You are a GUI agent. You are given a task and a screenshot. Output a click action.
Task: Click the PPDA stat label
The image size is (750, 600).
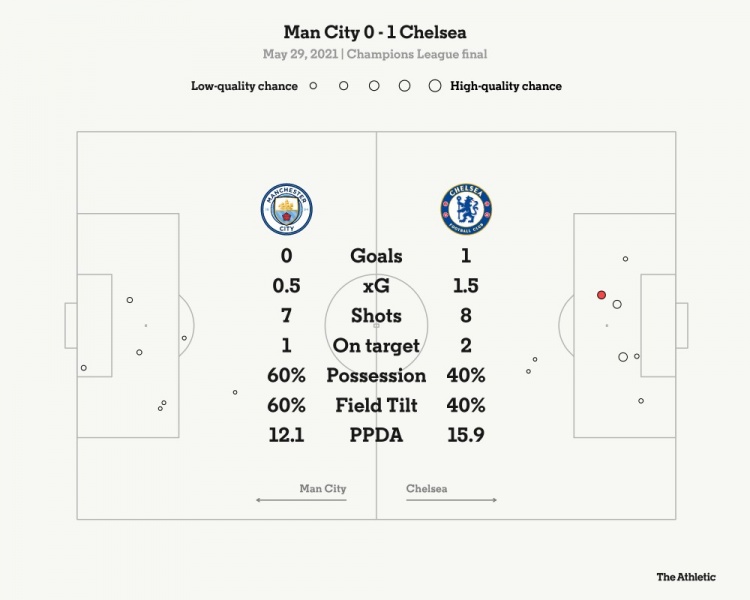pos(376,435)
